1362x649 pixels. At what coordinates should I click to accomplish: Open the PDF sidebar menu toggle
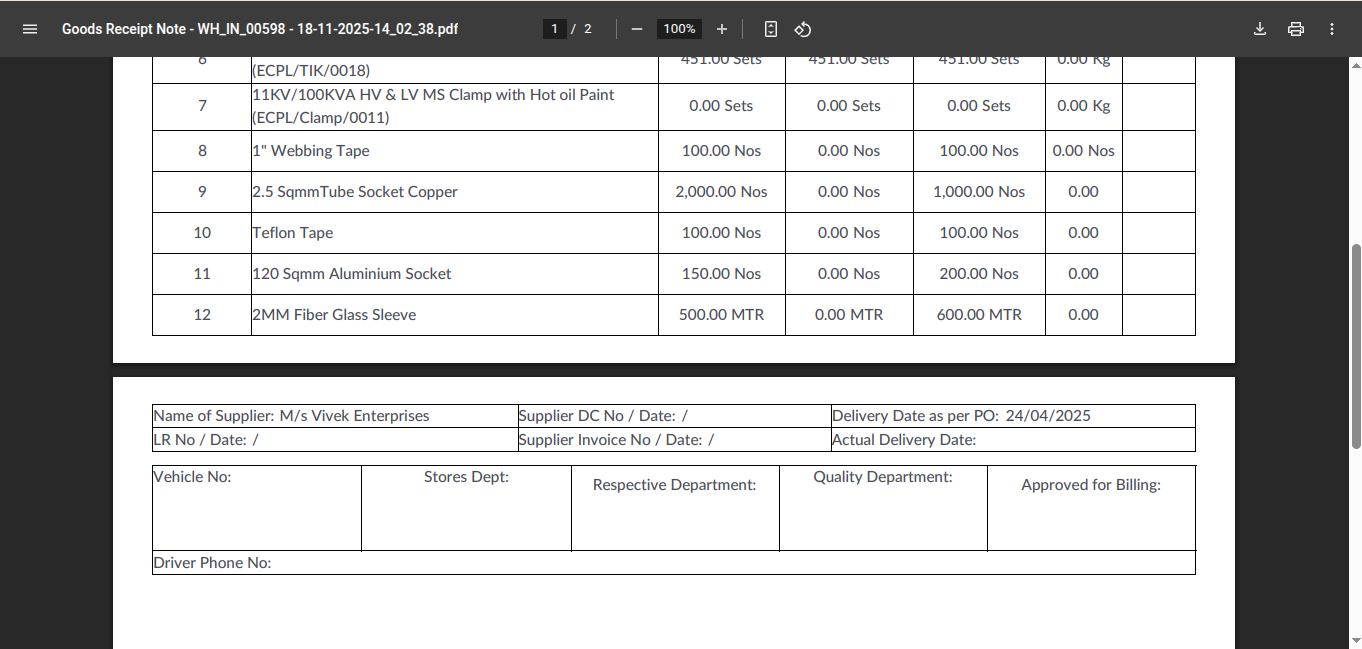[30, 29]
